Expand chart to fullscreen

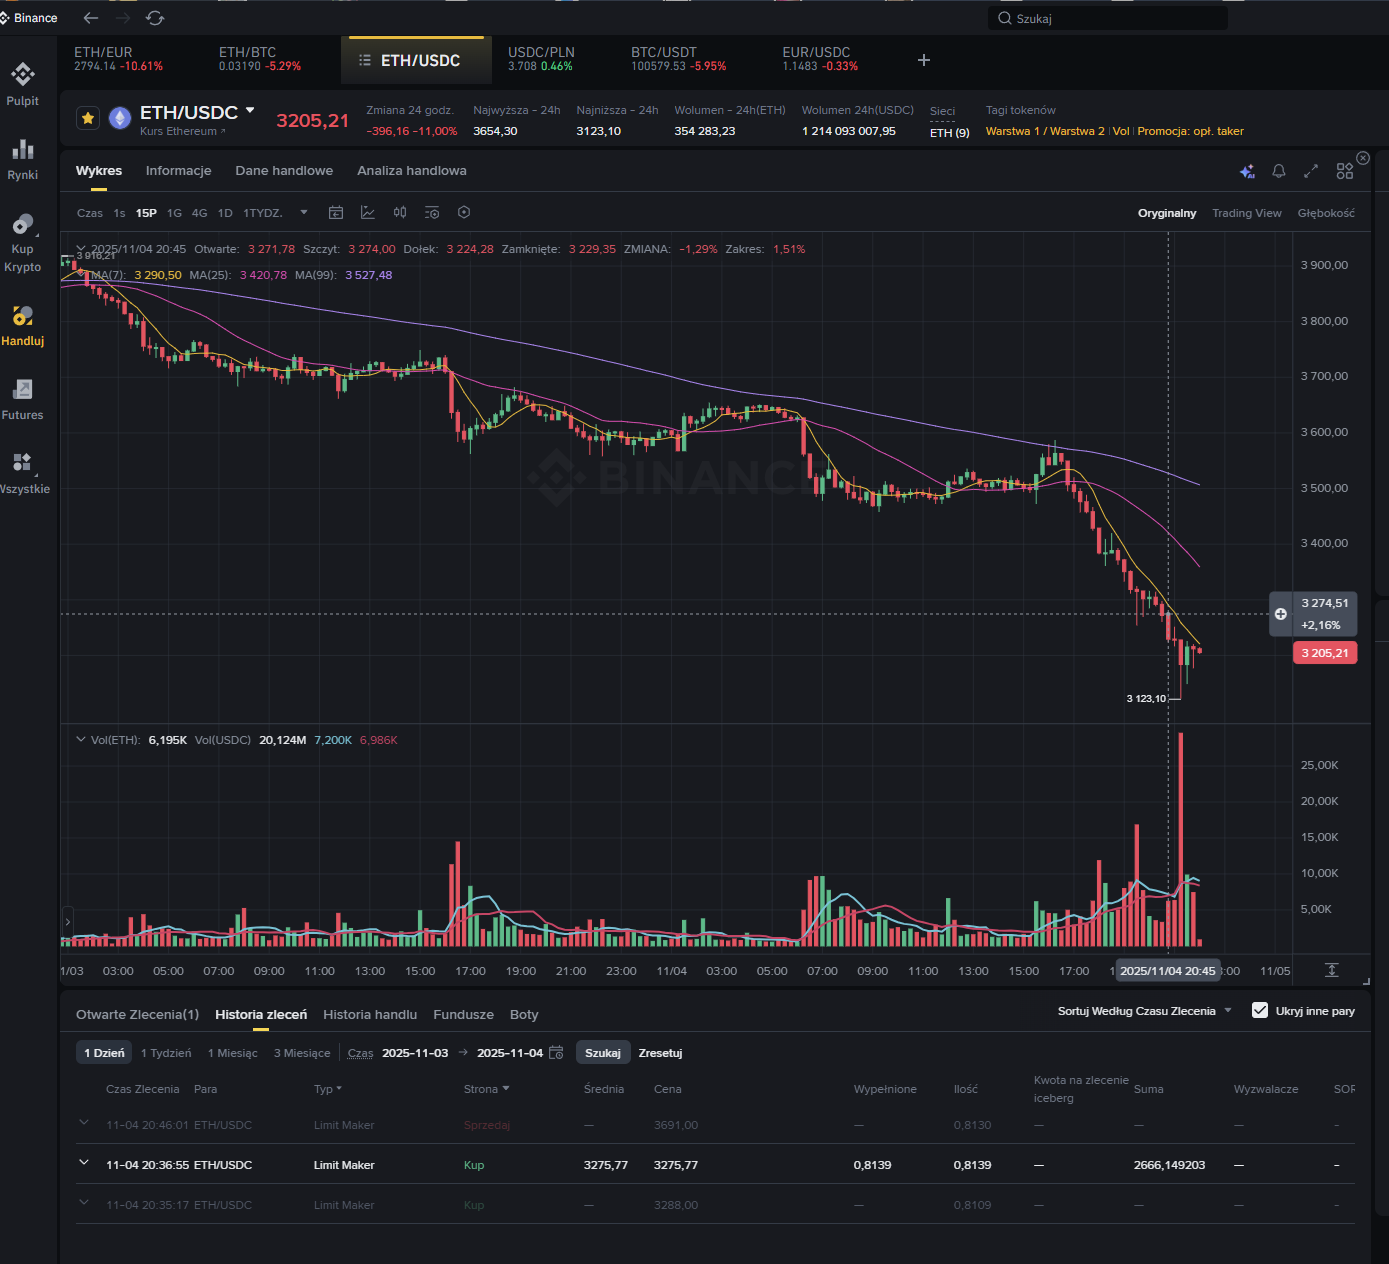[x=1311, y=172]
